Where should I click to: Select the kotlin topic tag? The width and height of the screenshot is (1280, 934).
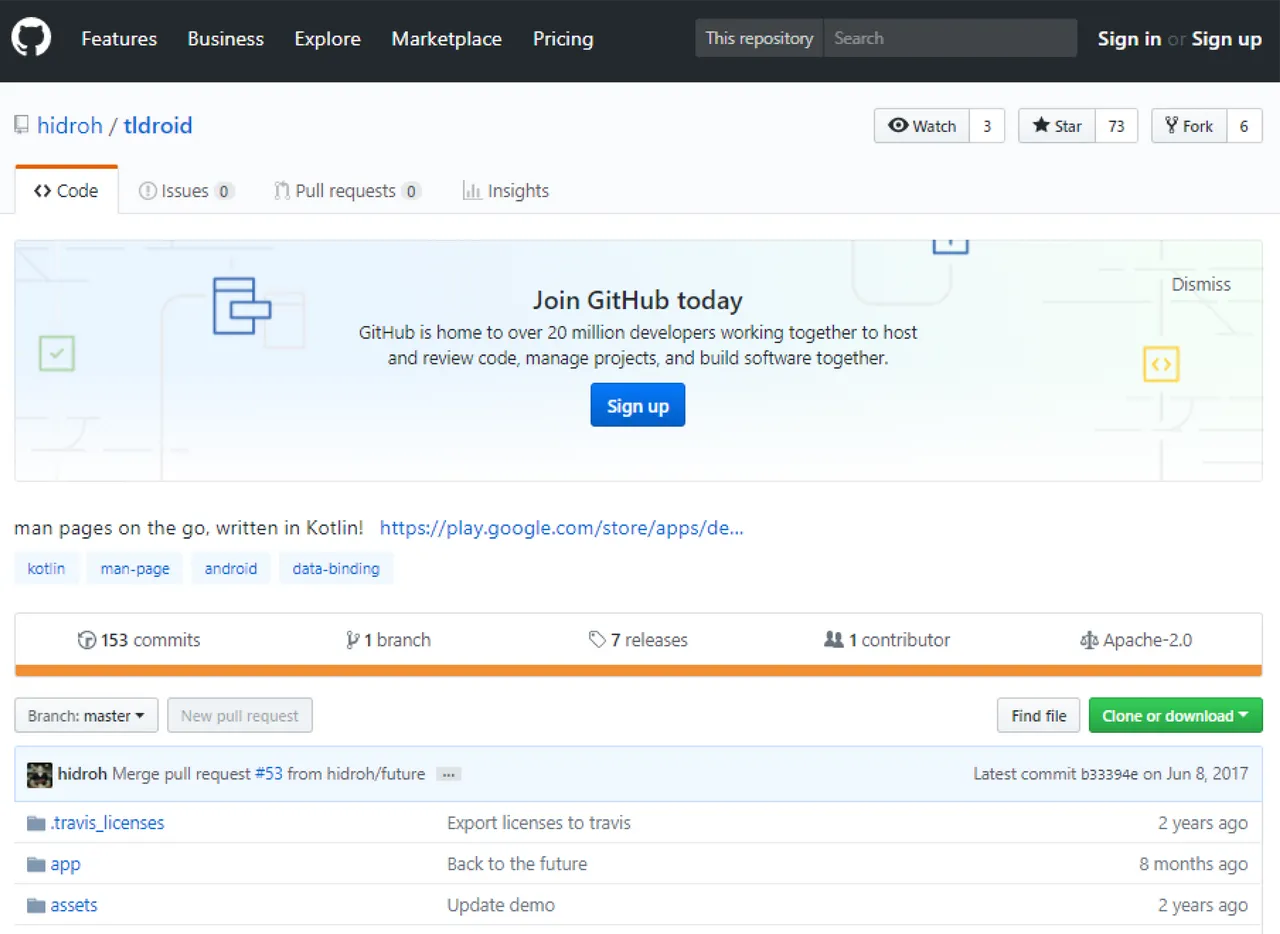(x=46, y=568)
